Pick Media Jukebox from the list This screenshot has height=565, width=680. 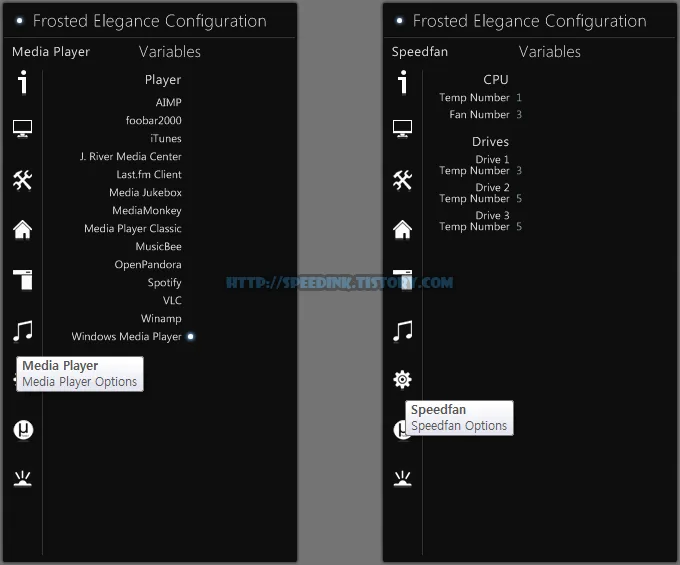point(145,192)
